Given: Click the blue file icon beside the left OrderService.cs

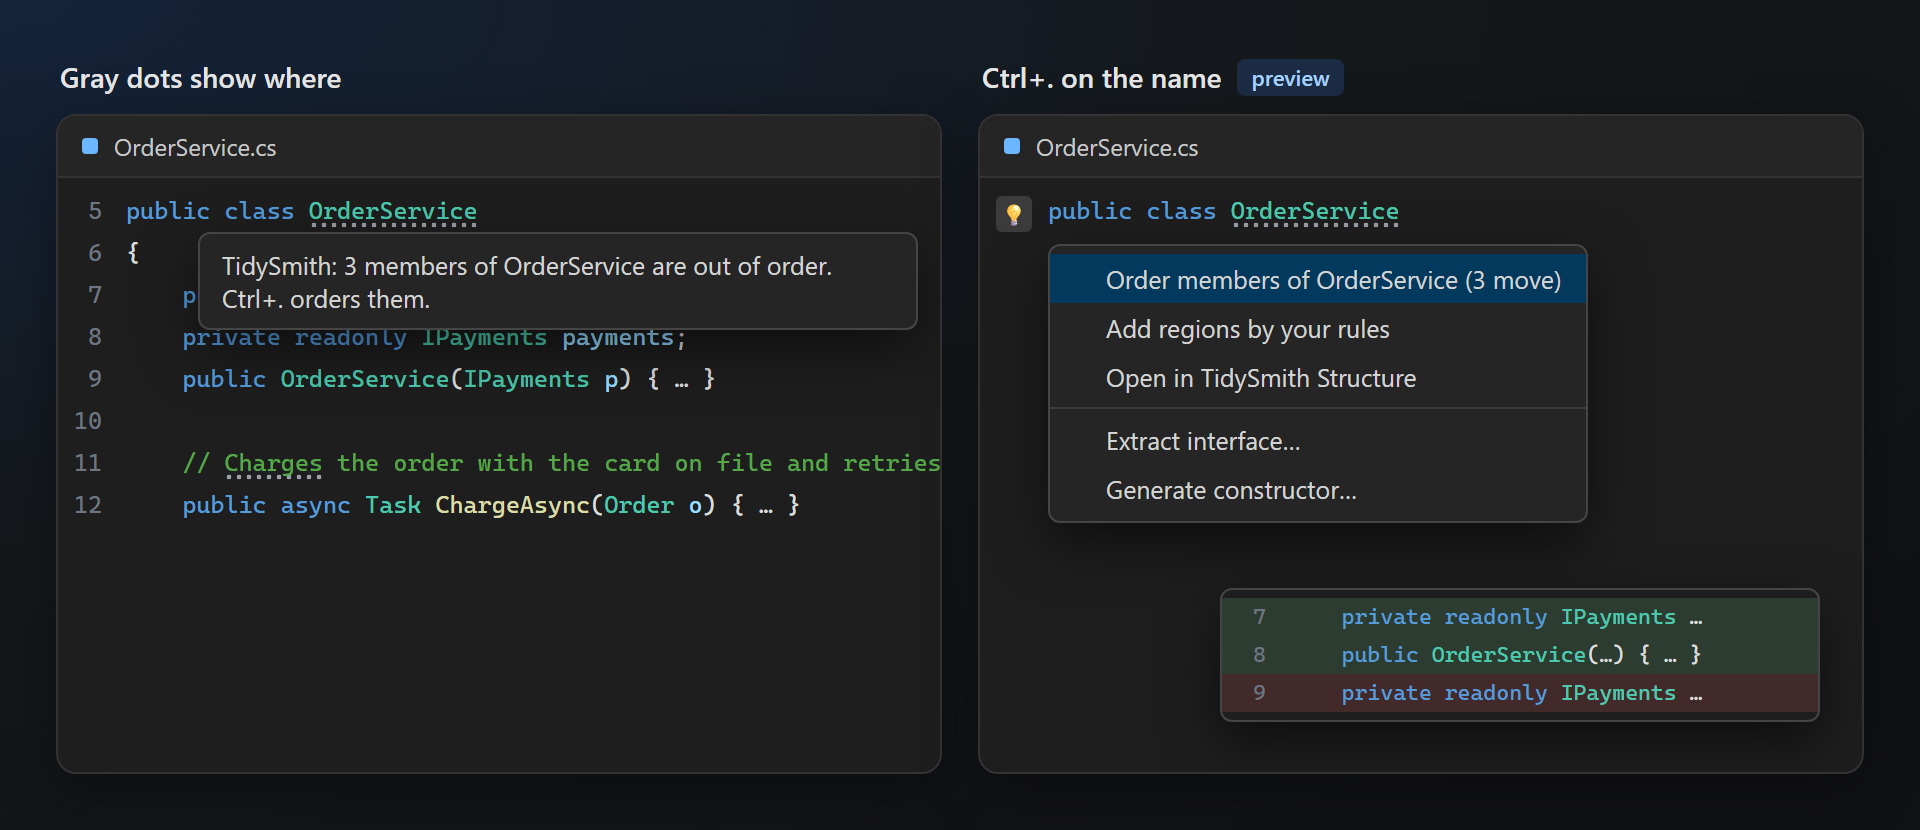Looking at the screenshot, I should [x=90, y=147].
